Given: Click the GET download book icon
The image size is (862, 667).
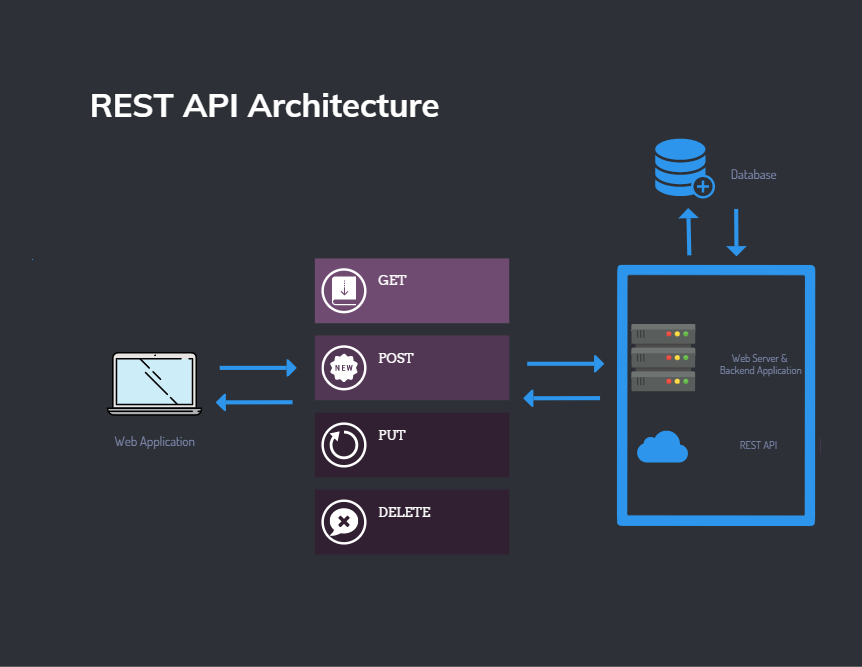Looking at the screenshot, I should tap(344, 290).
